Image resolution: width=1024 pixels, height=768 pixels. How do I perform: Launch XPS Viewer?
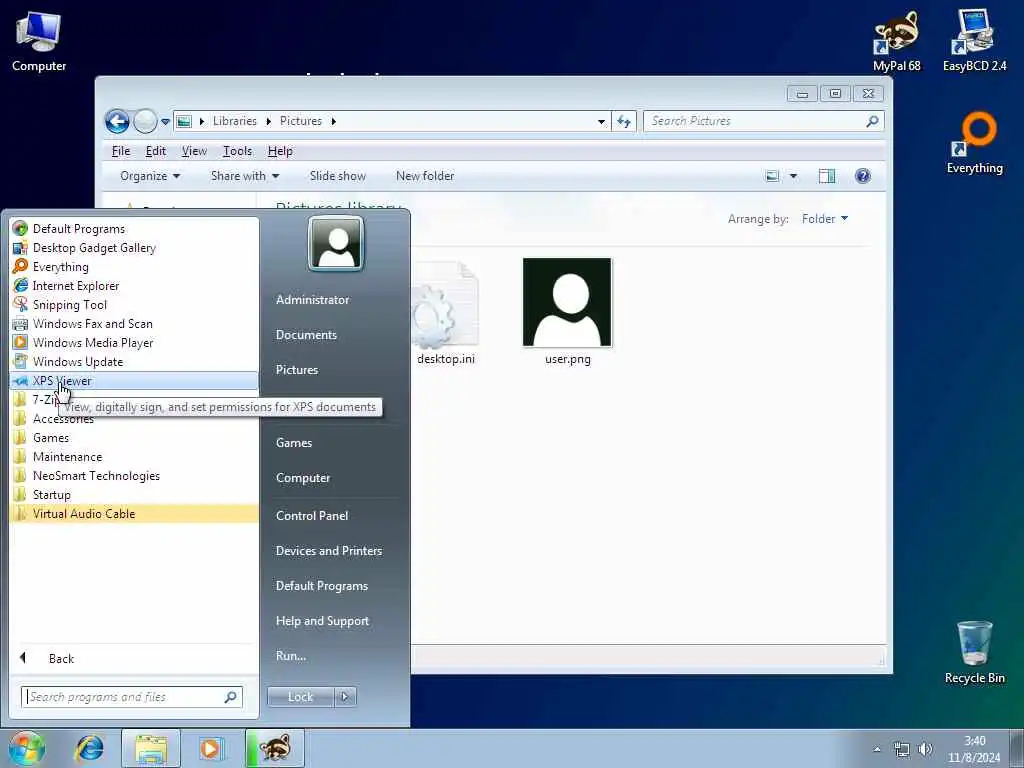coord(134,381)
